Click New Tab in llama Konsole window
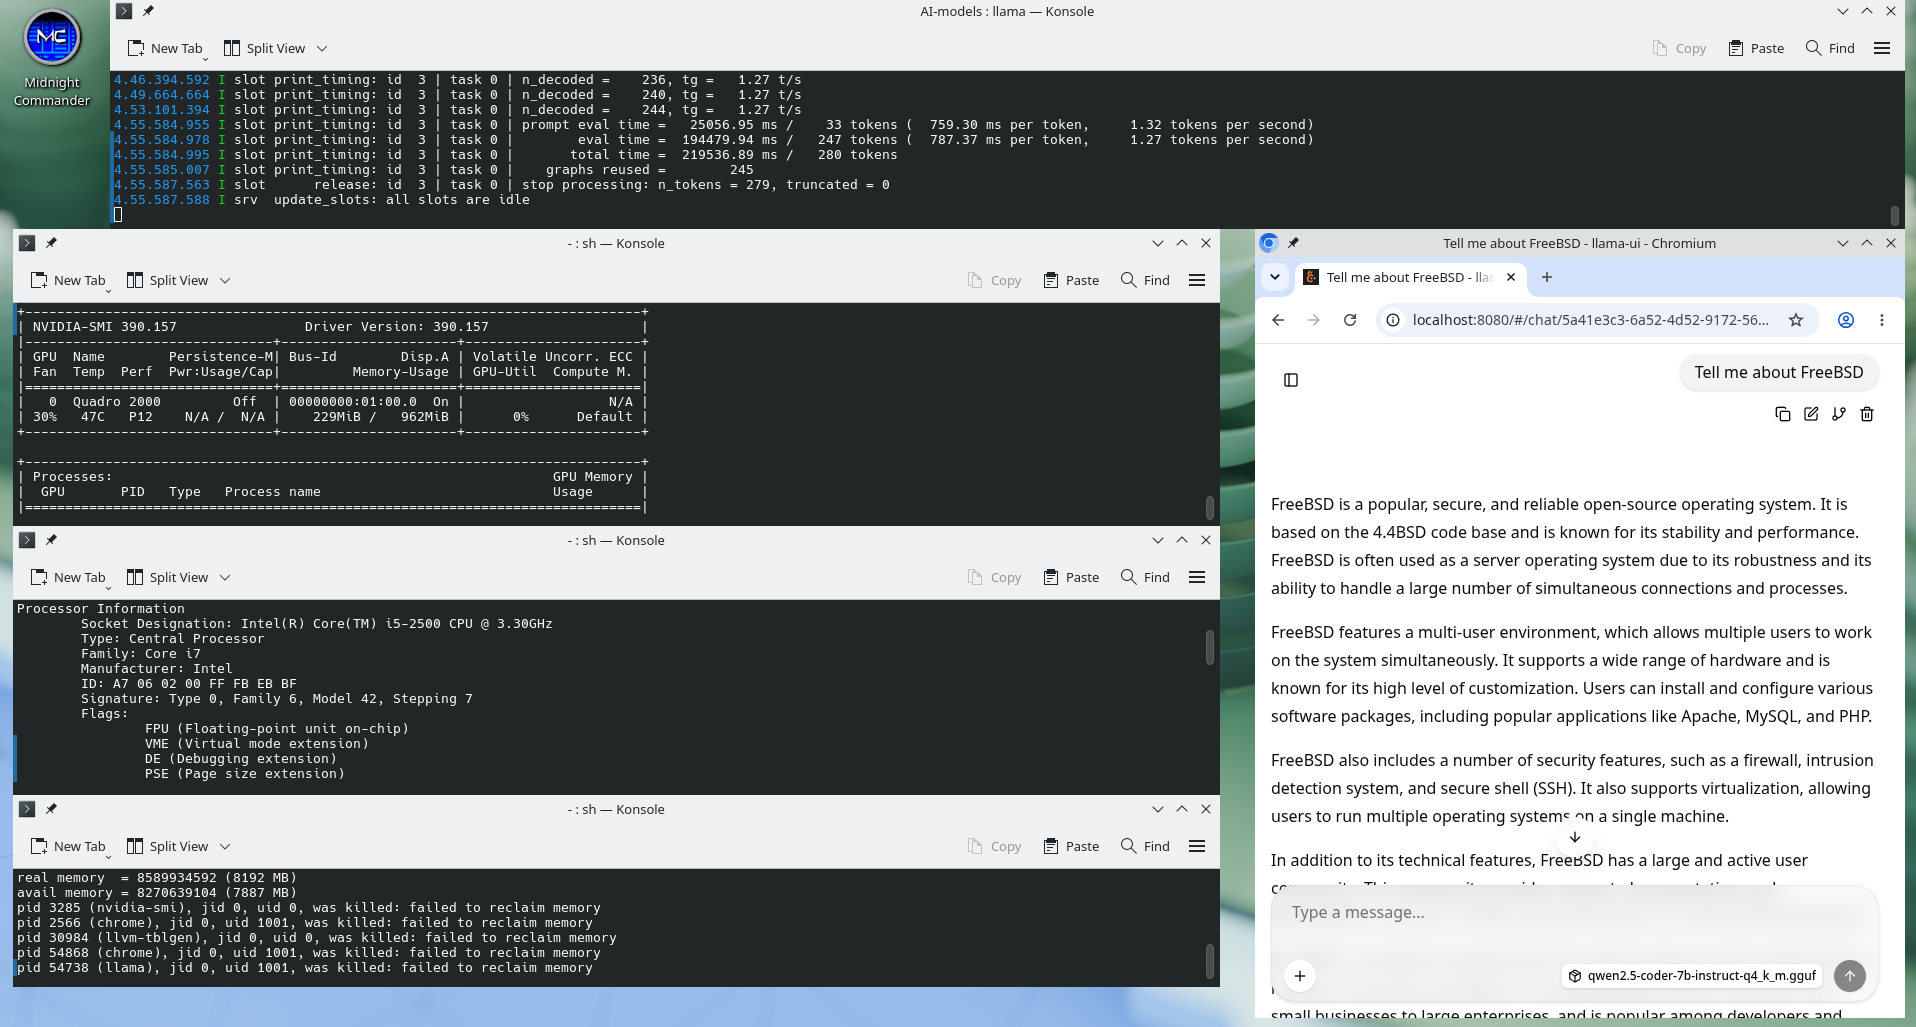Viewport: 1916px width, 1027px height. (165, 48)
